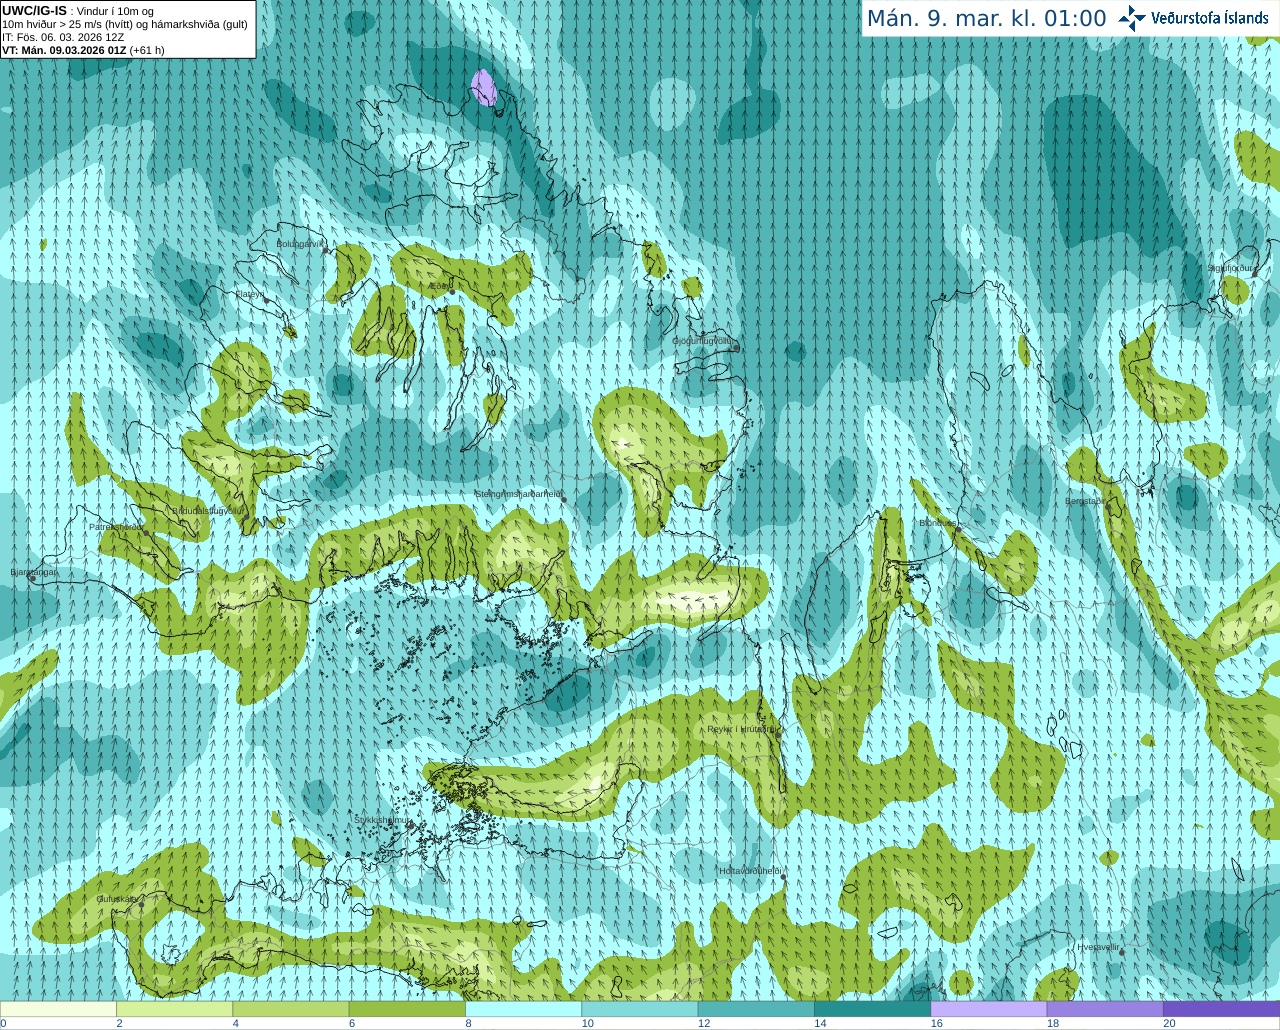Click legend value label 20
Screen dimensions: 1280x1030
(x=1169, y=1023)
